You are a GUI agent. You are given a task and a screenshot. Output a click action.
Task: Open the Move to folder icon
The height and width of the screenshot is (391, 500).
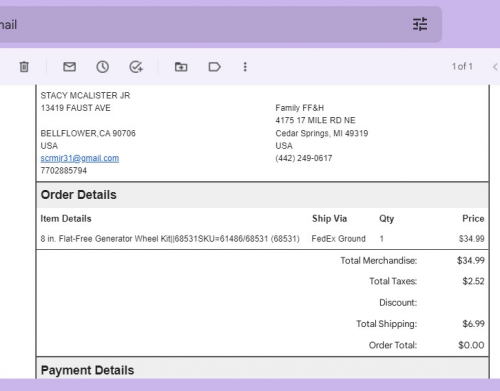pyautogui.click(x=181, y=67)
